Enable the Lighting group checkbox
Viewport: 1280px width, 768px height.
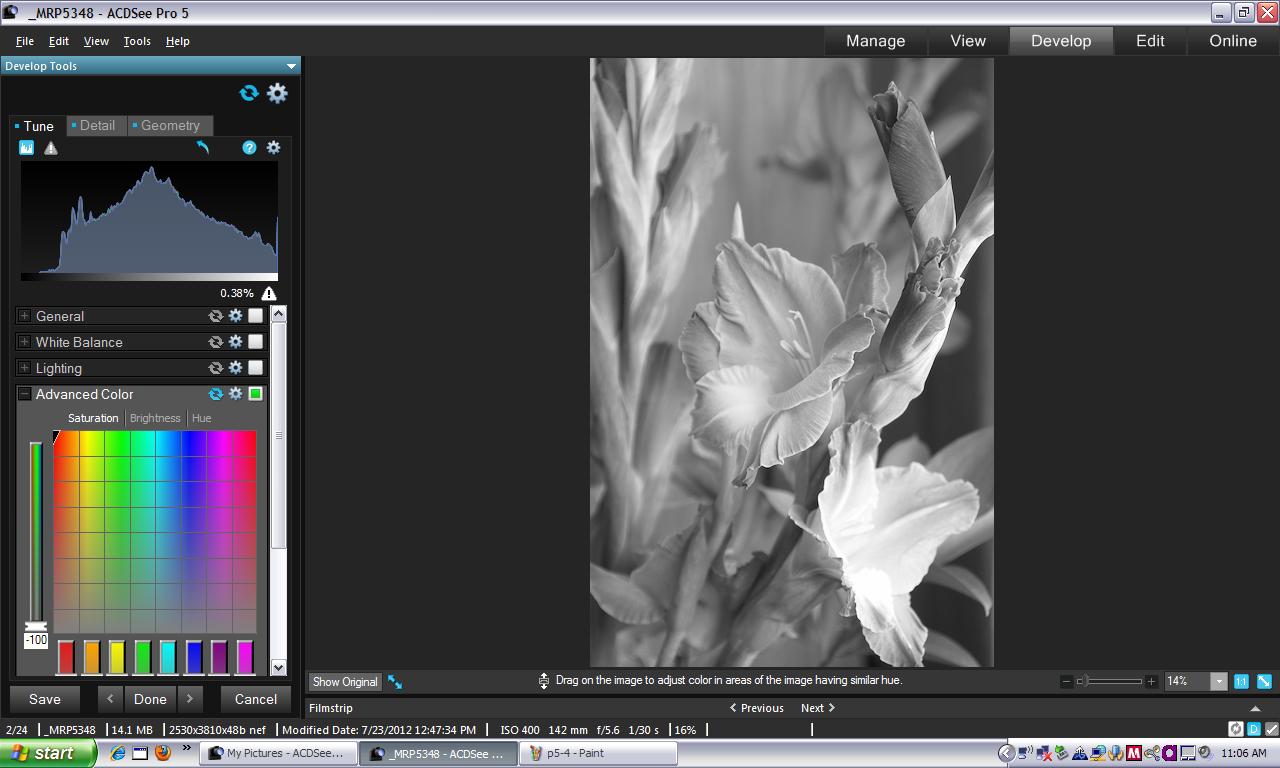[256, 368]
